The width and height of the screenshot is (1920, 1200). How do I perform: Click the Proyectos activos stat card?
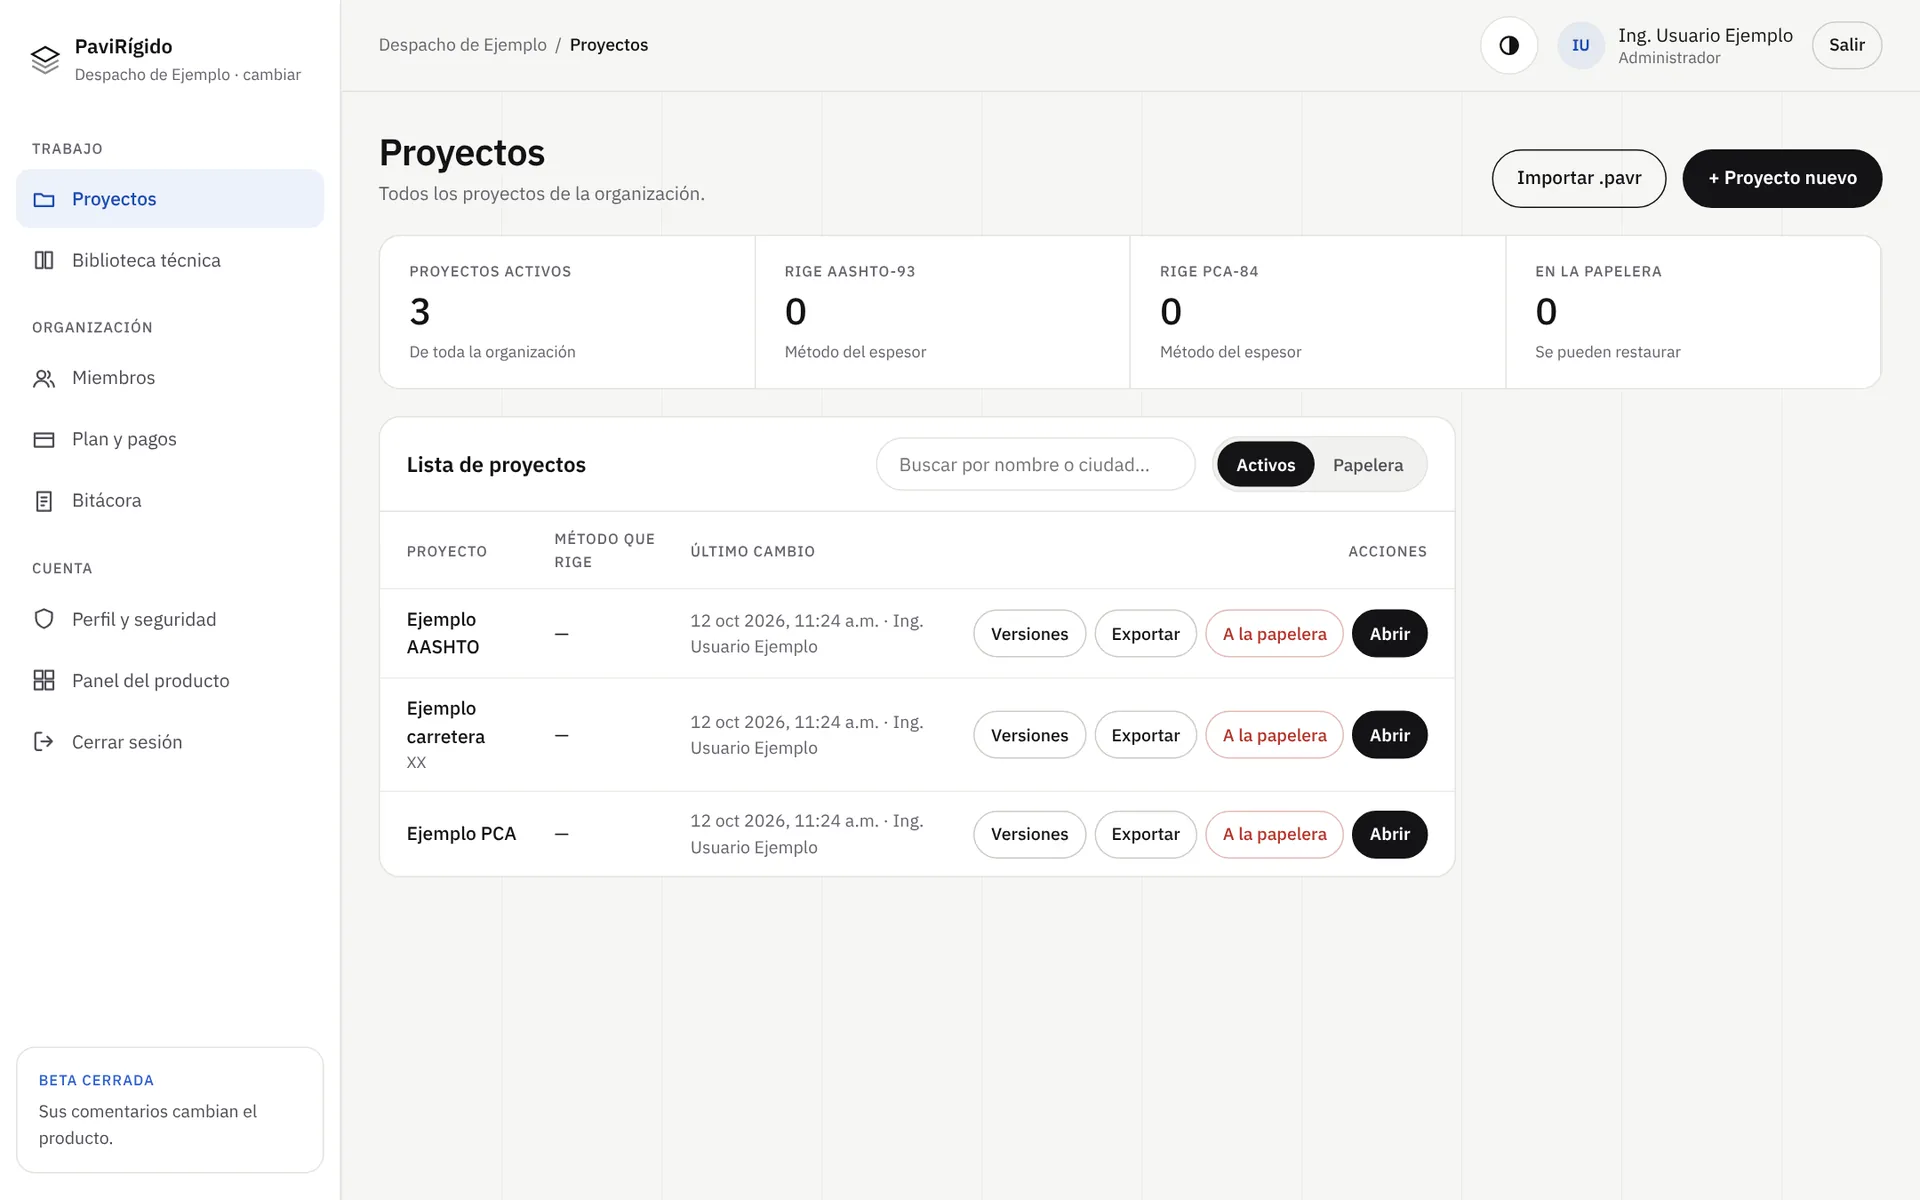click(x=567, y=312)
